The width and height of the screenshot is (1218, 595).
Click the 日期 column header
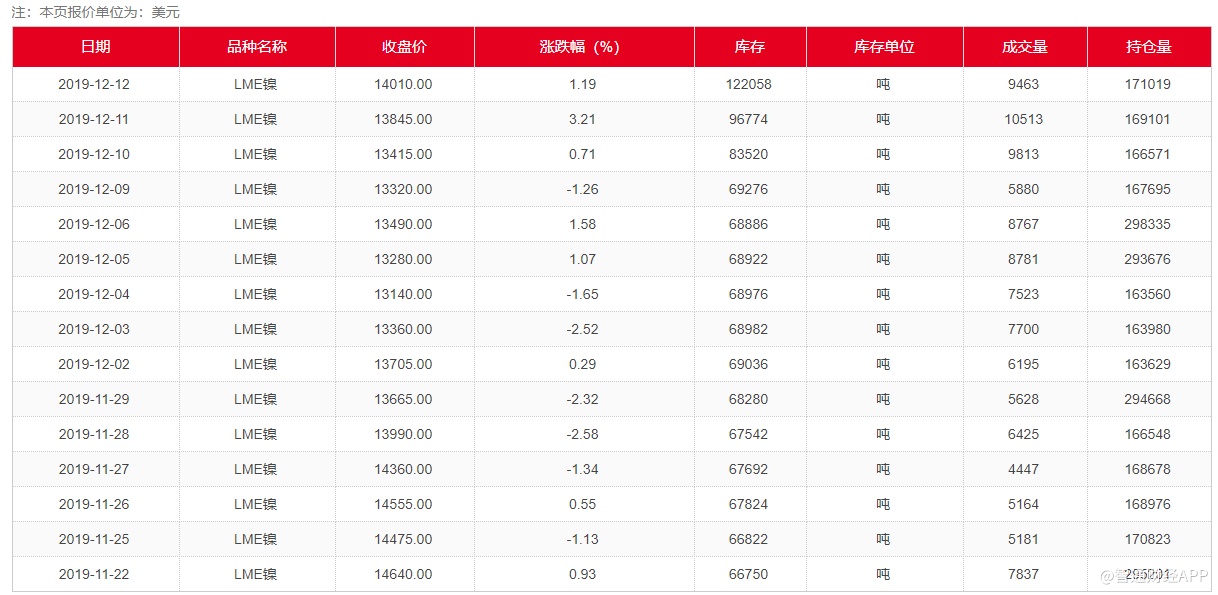point(95,47)
